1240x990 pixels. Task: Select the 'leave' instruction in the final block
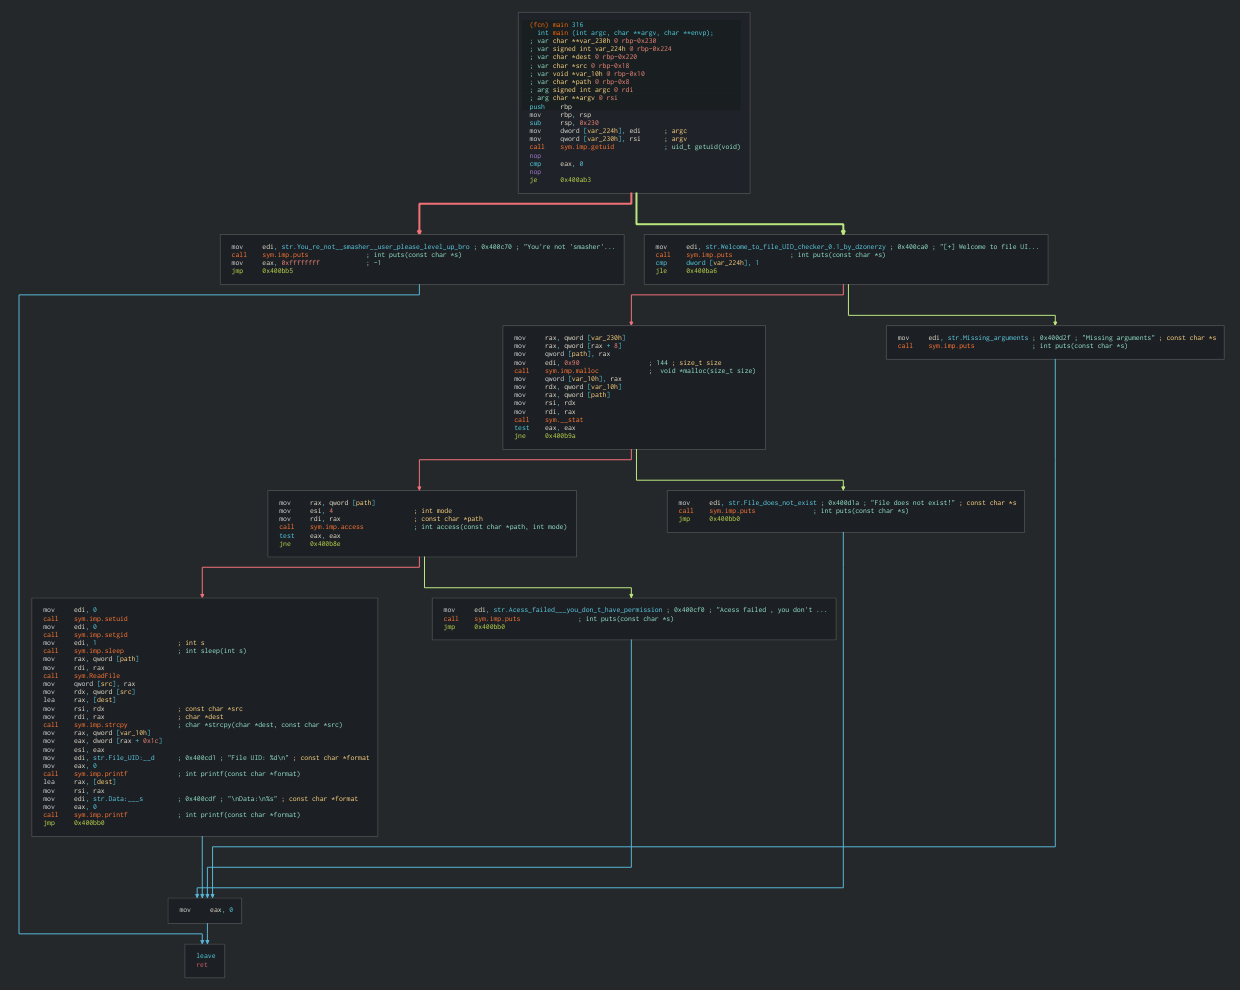pos(205,956)
